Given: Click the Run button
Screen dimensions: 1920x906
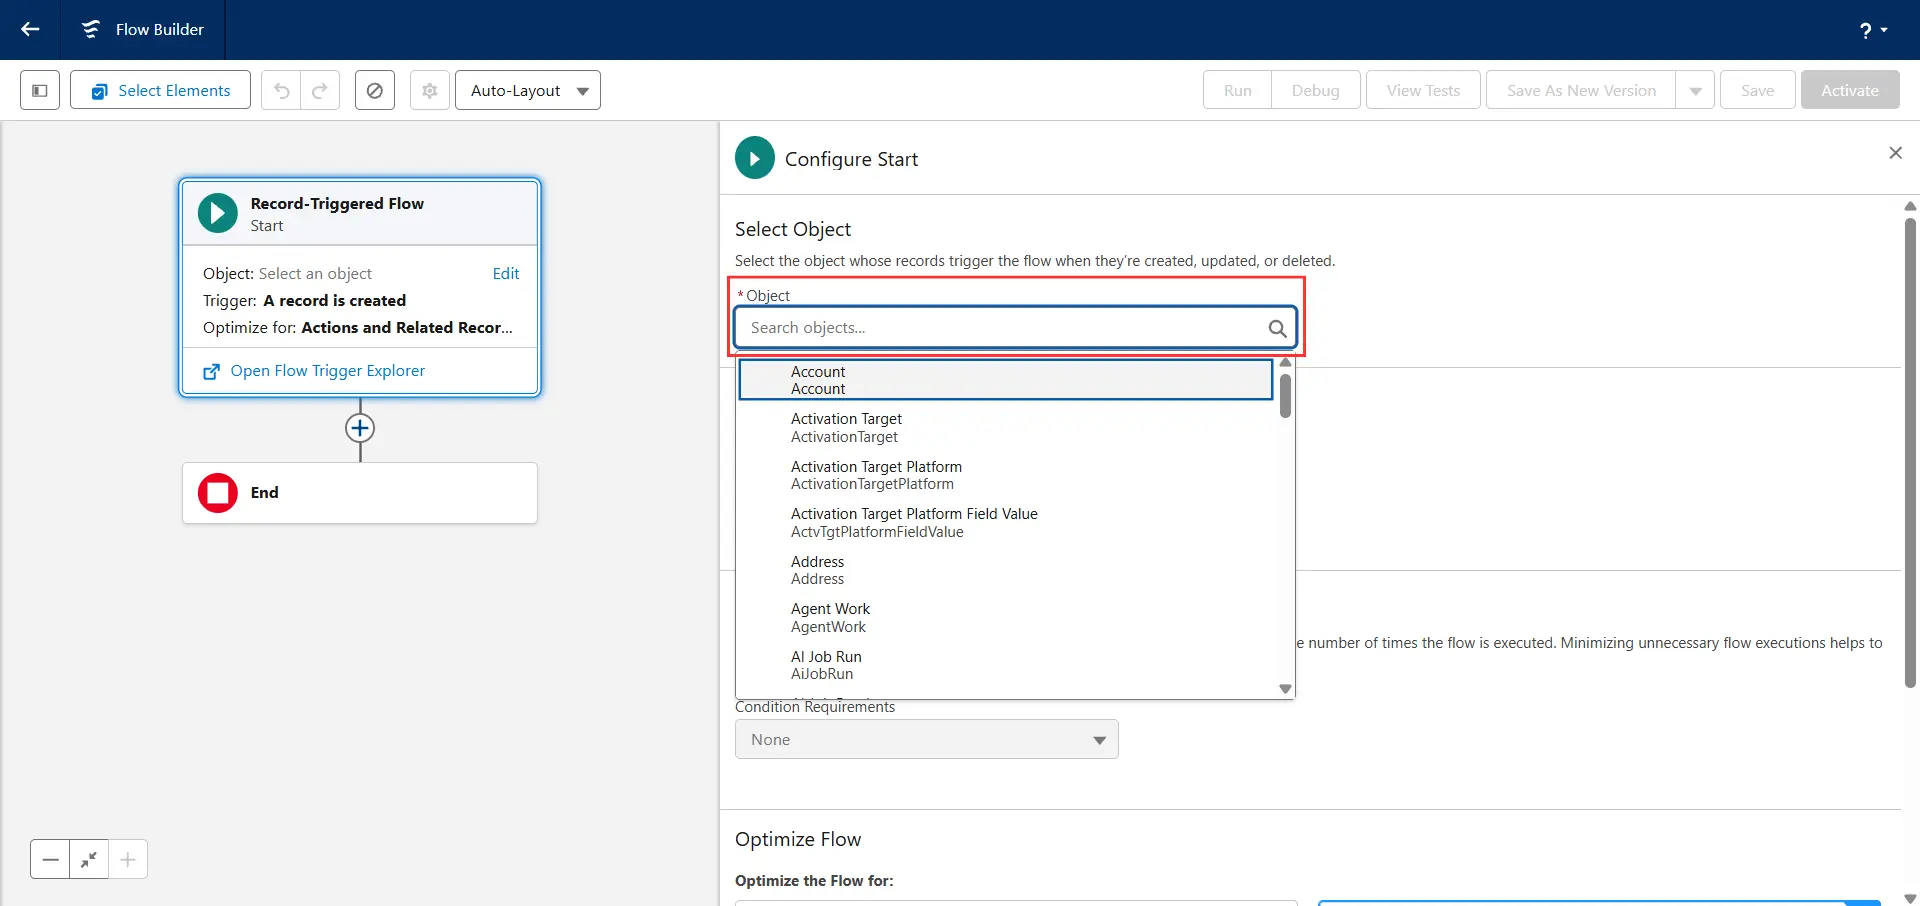Looking at the screenshot, I should 1237,90.
